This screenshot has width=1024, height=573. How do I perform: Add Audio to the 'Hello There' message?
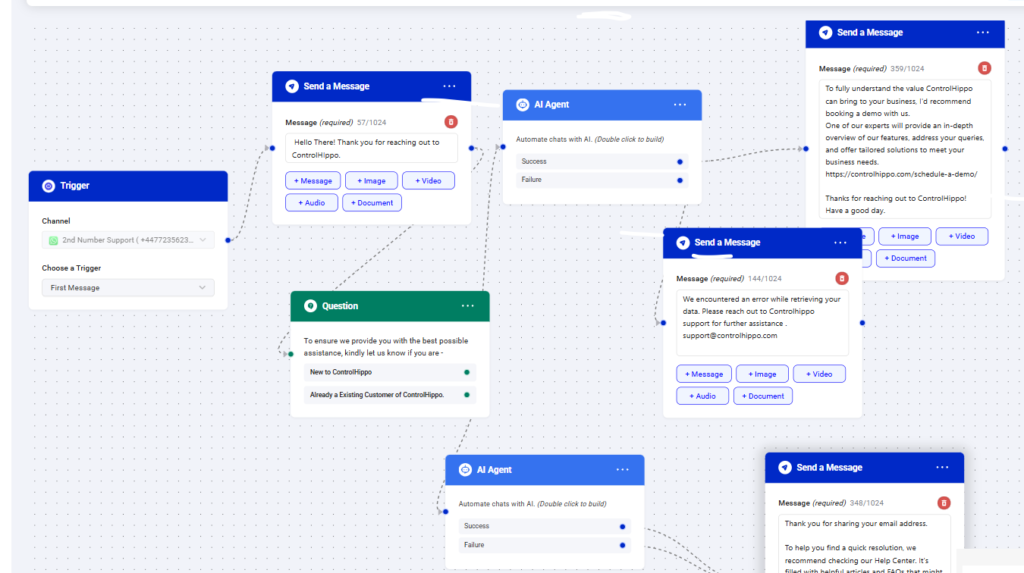[x=311, y=202]
